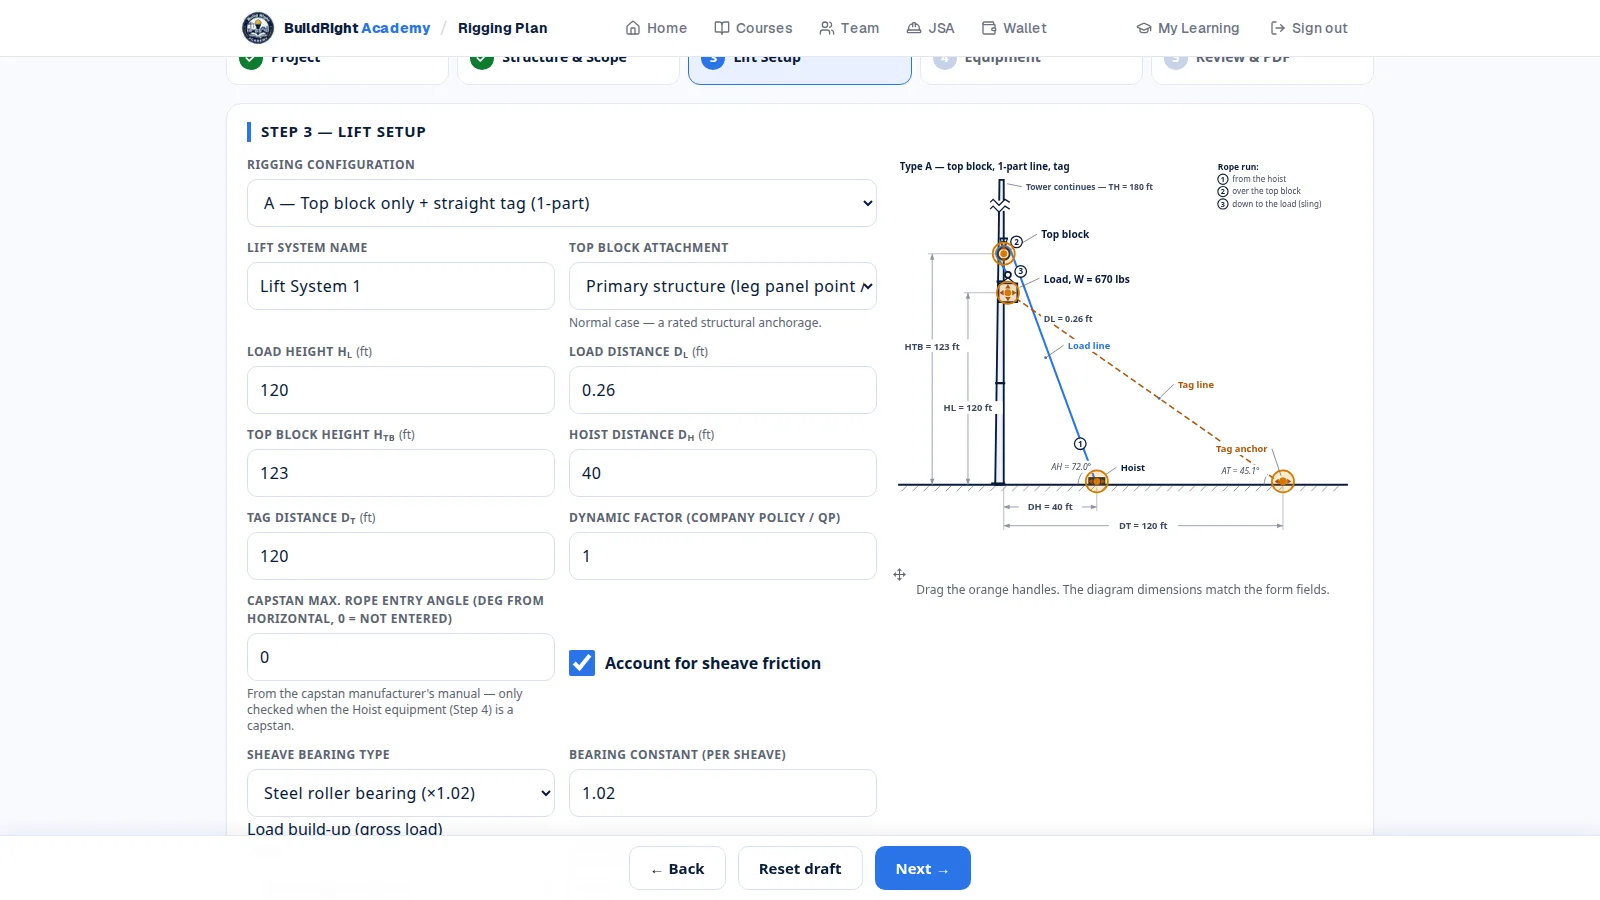Click the "Normal case — a rated structural anchorage." hint

point(695,323)
